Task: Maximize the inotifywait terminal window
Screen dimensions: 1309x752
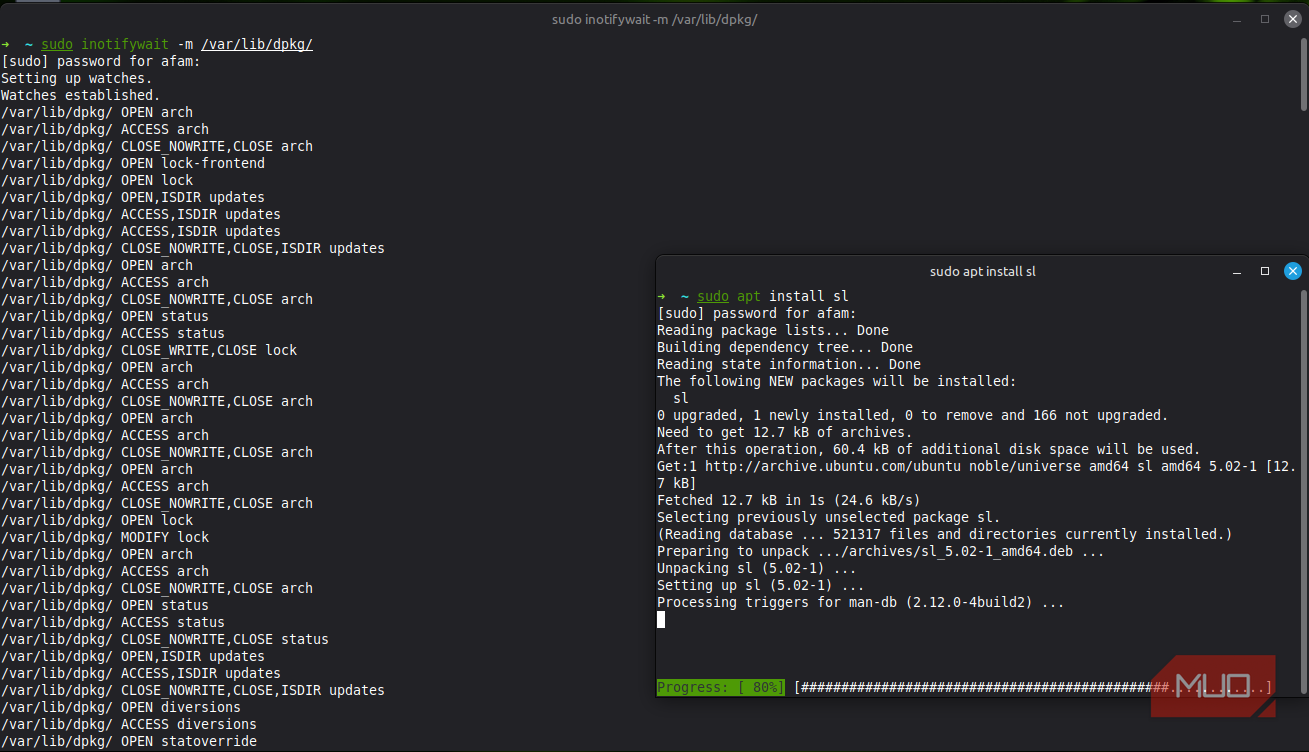Action: 1265,19
